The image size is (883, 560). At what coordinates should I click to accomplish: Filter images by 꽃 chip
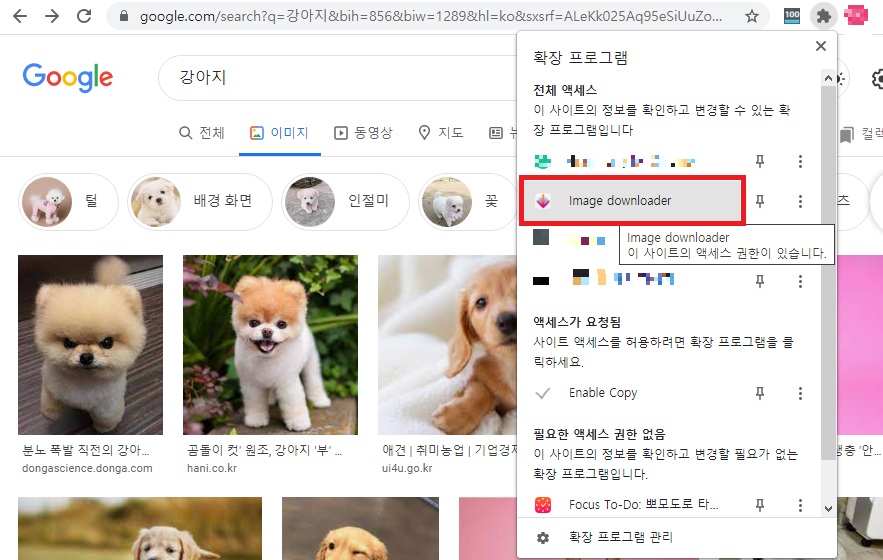[x=467, y=201]
